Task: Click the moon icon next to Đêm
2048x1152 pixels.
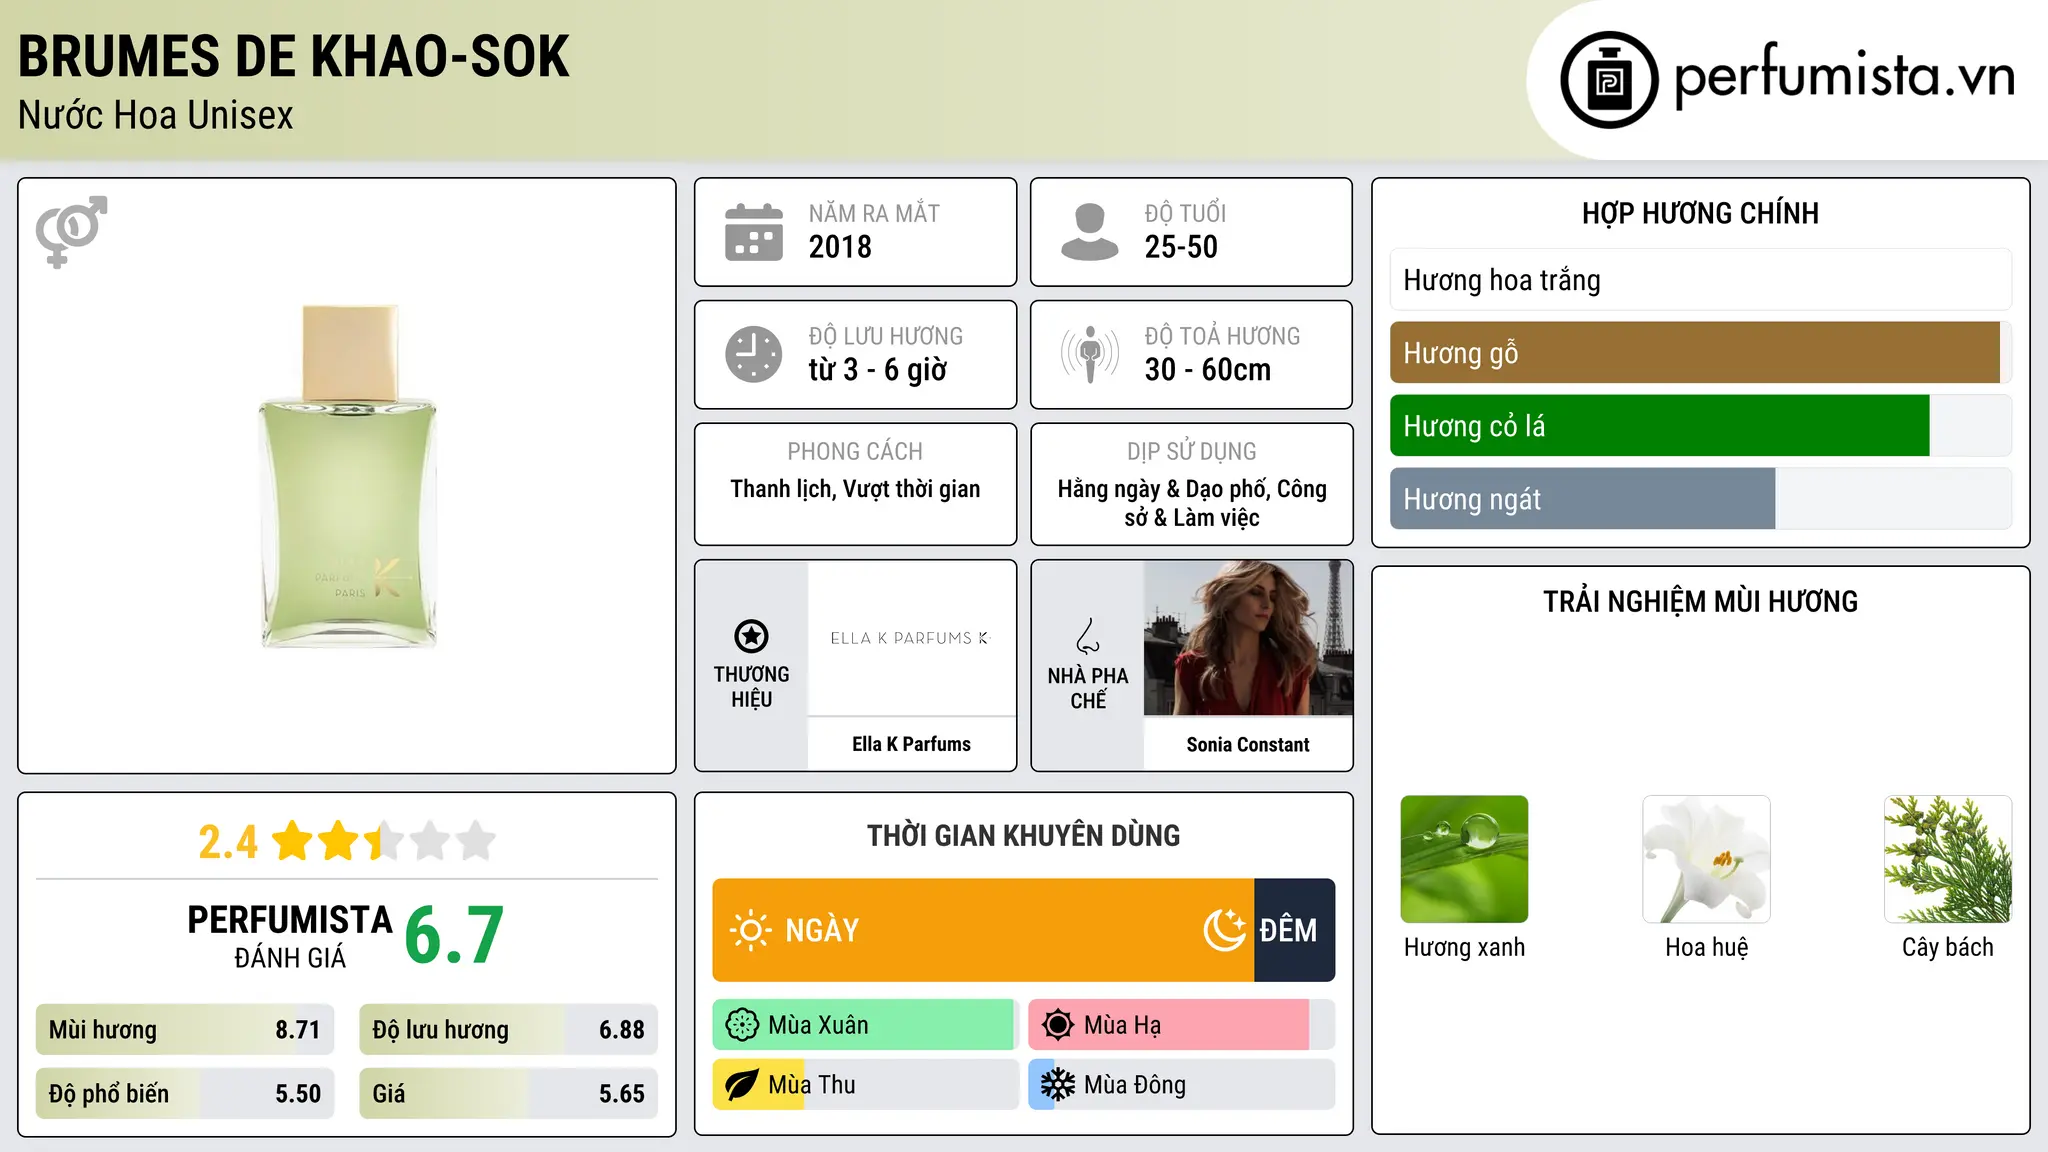Action: click(1225, 930)
